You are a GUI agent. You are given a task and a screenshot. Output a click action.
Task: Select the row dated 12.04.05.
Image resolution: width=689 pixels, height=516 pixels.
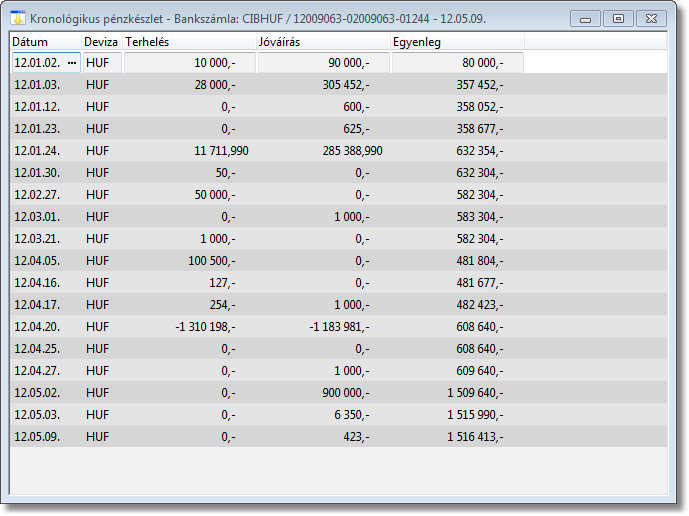point(338,260)
